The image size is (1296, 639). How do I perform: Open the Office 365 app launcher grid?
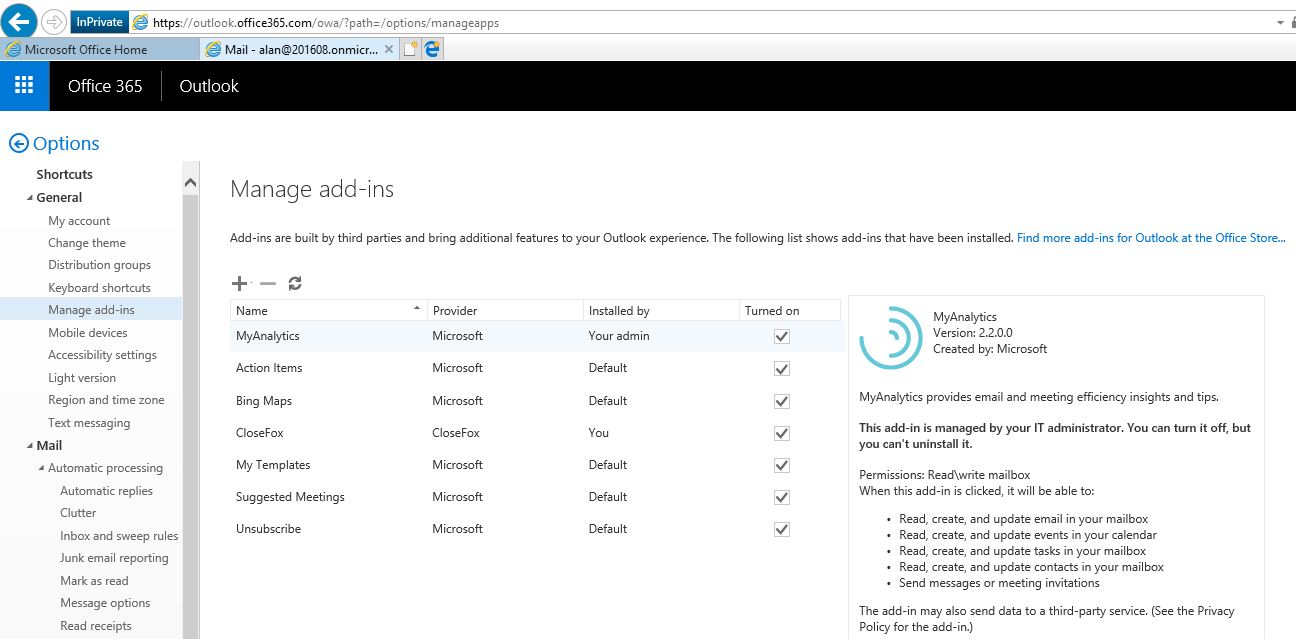pos(25,86)
